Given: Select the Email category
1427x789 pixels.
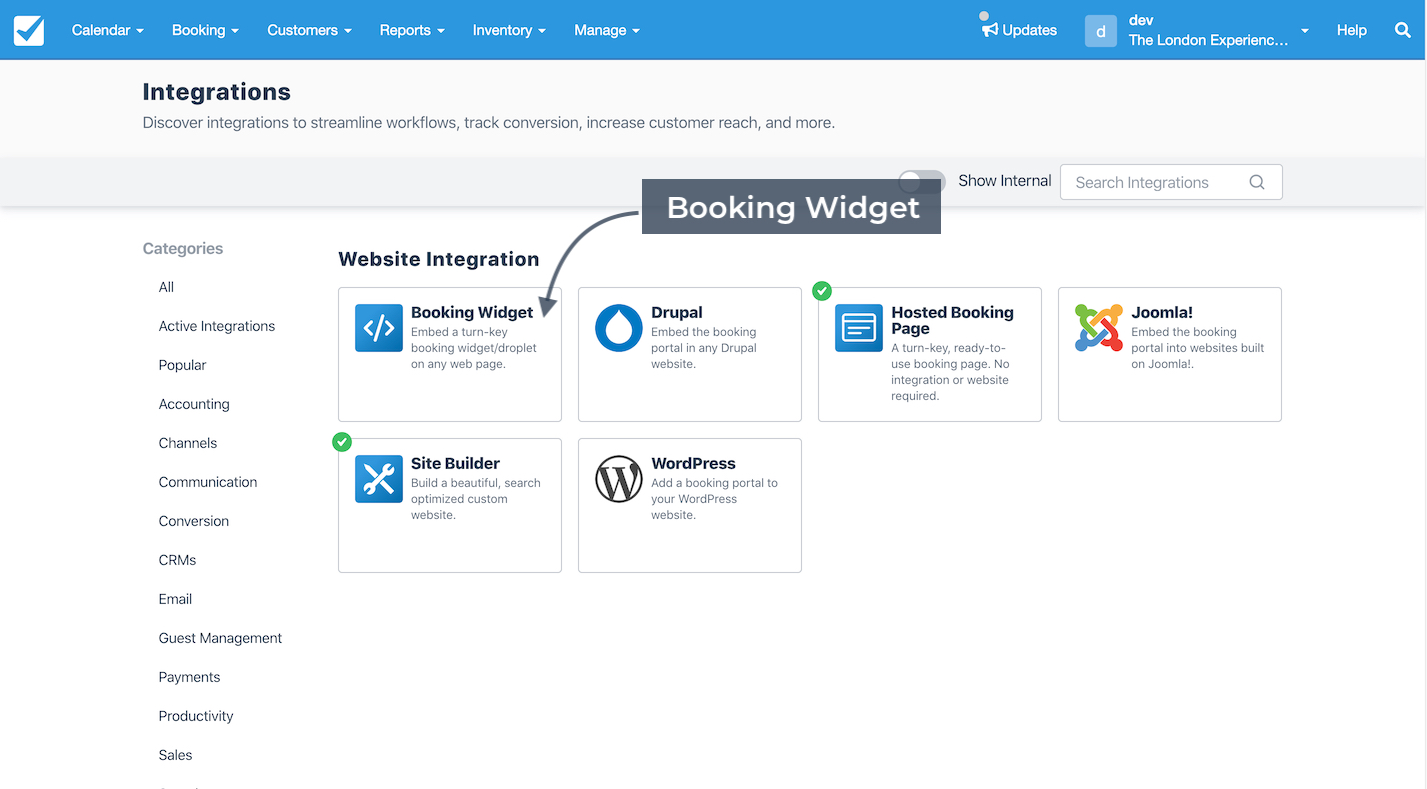Looking at the screenshot, I should tap(175, 599).
